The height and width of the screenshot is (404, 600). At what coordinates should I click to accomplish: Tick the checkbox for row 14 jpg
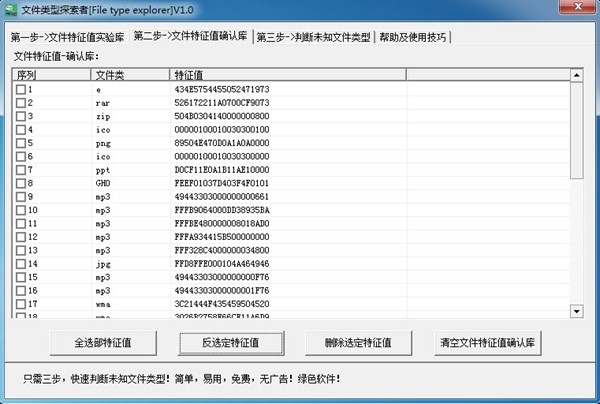tap(21, 264)
